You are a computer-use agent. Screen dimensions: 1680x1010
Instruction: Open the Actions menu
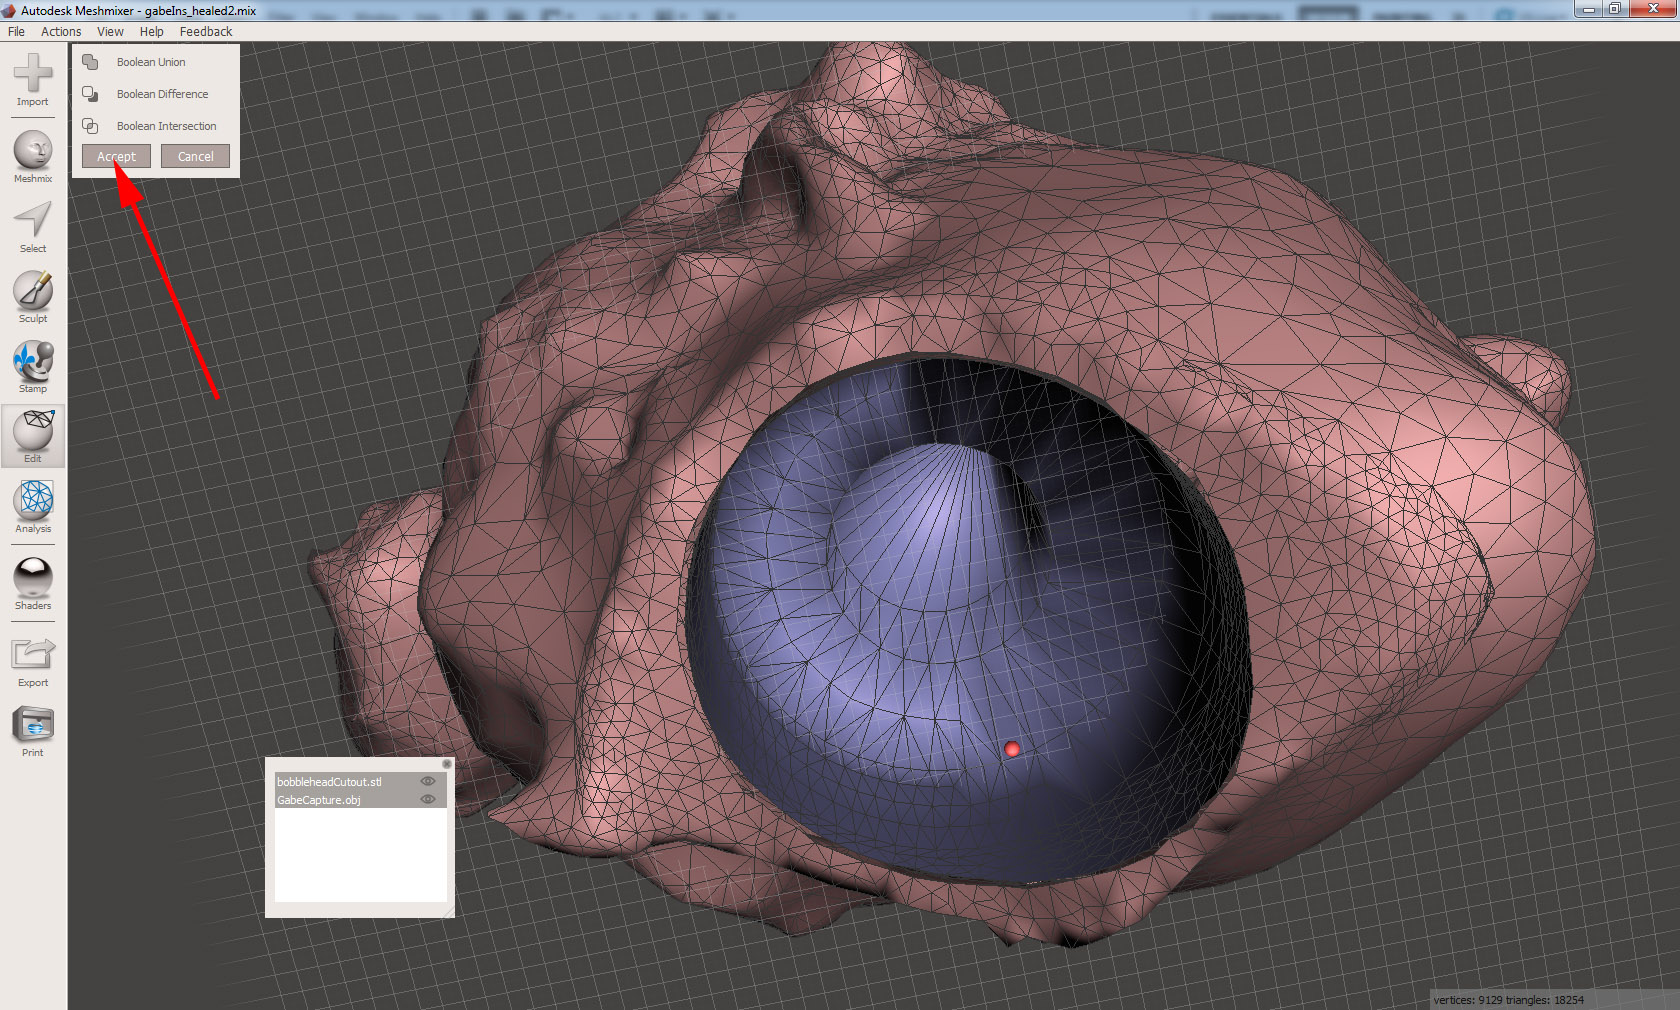(61, 32)
